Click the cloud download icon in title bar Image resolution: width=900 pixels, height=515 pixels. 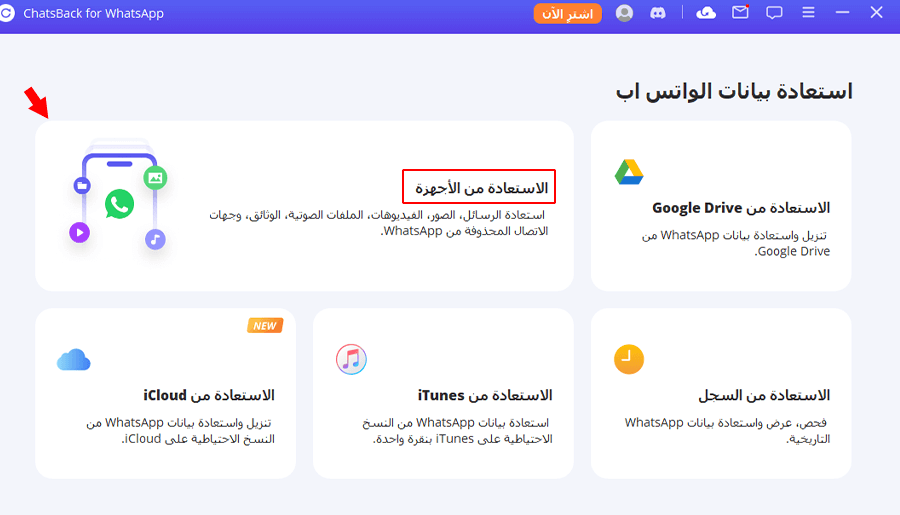(705, 13)
